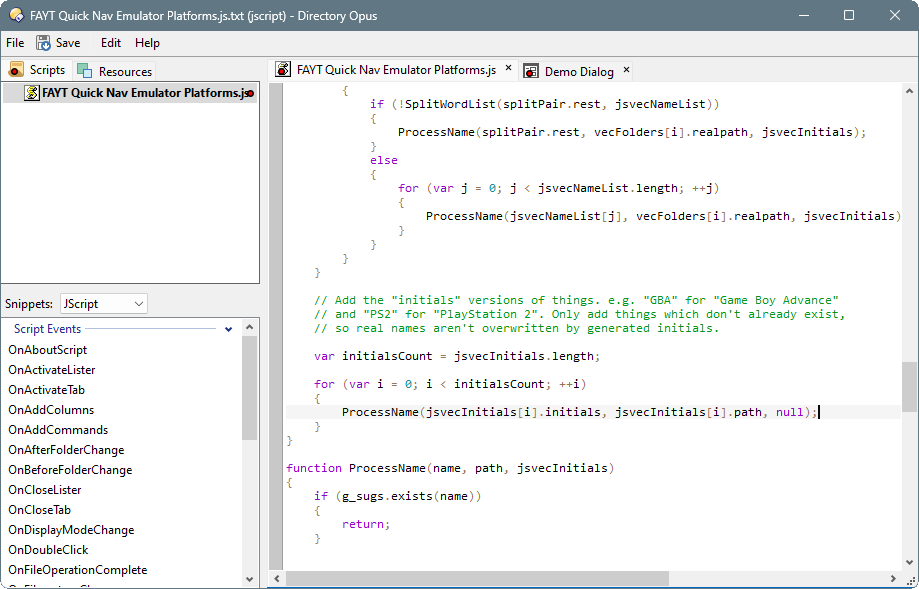Click the snippets list scroll-down arrow
The image size is (919, 589).
tap(250, 579)
